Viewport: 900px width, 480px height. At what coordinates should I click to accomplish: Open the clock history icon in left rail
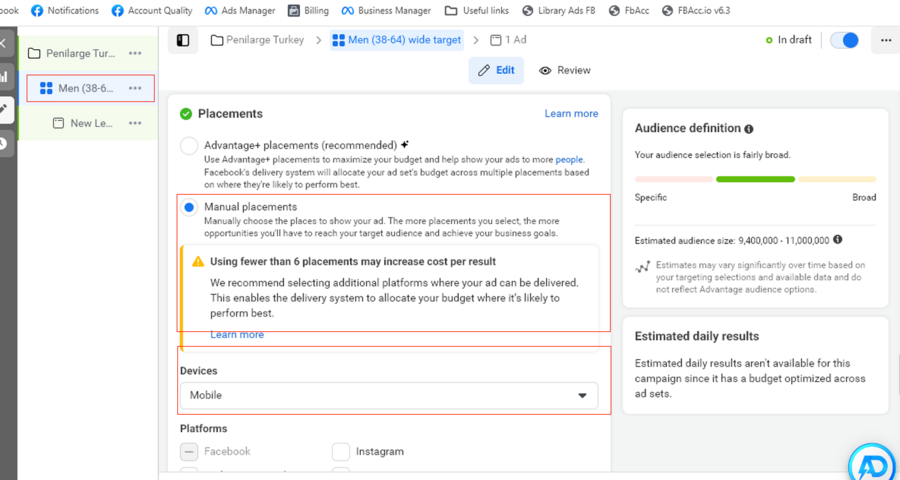pyautogui.click(x=4, y=144)
